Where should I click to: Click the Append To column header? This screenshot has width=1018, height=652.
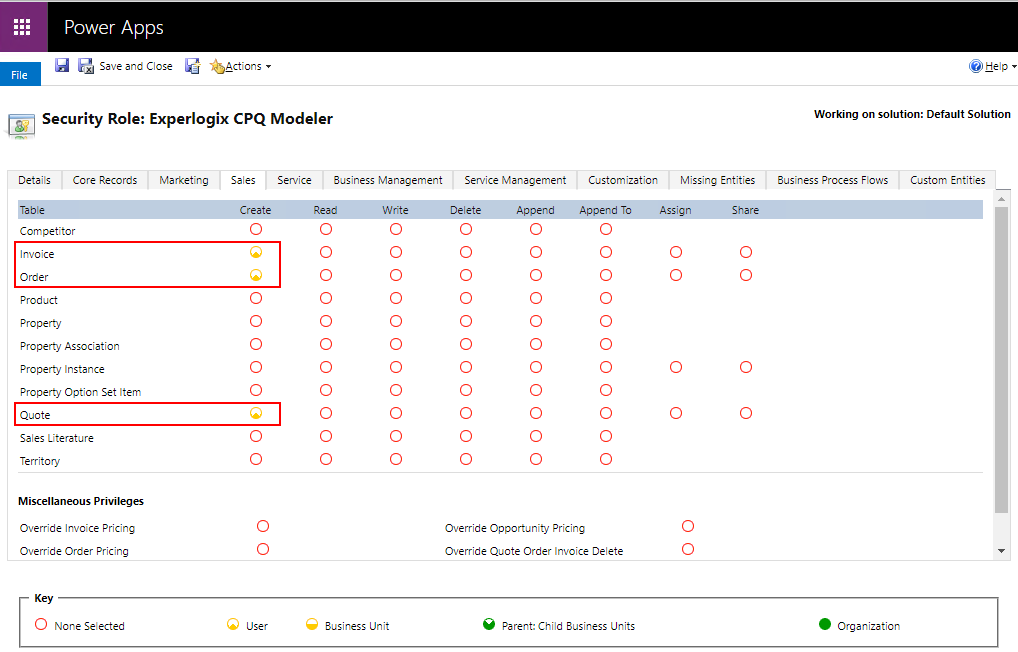click(605, 210)
